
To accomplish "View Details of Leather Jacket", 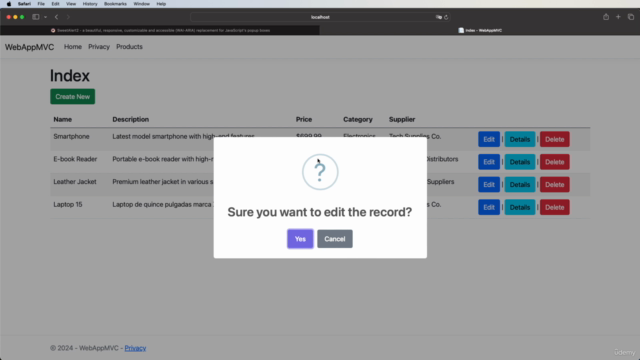I will pyautogui.click(x=520, y=184).
